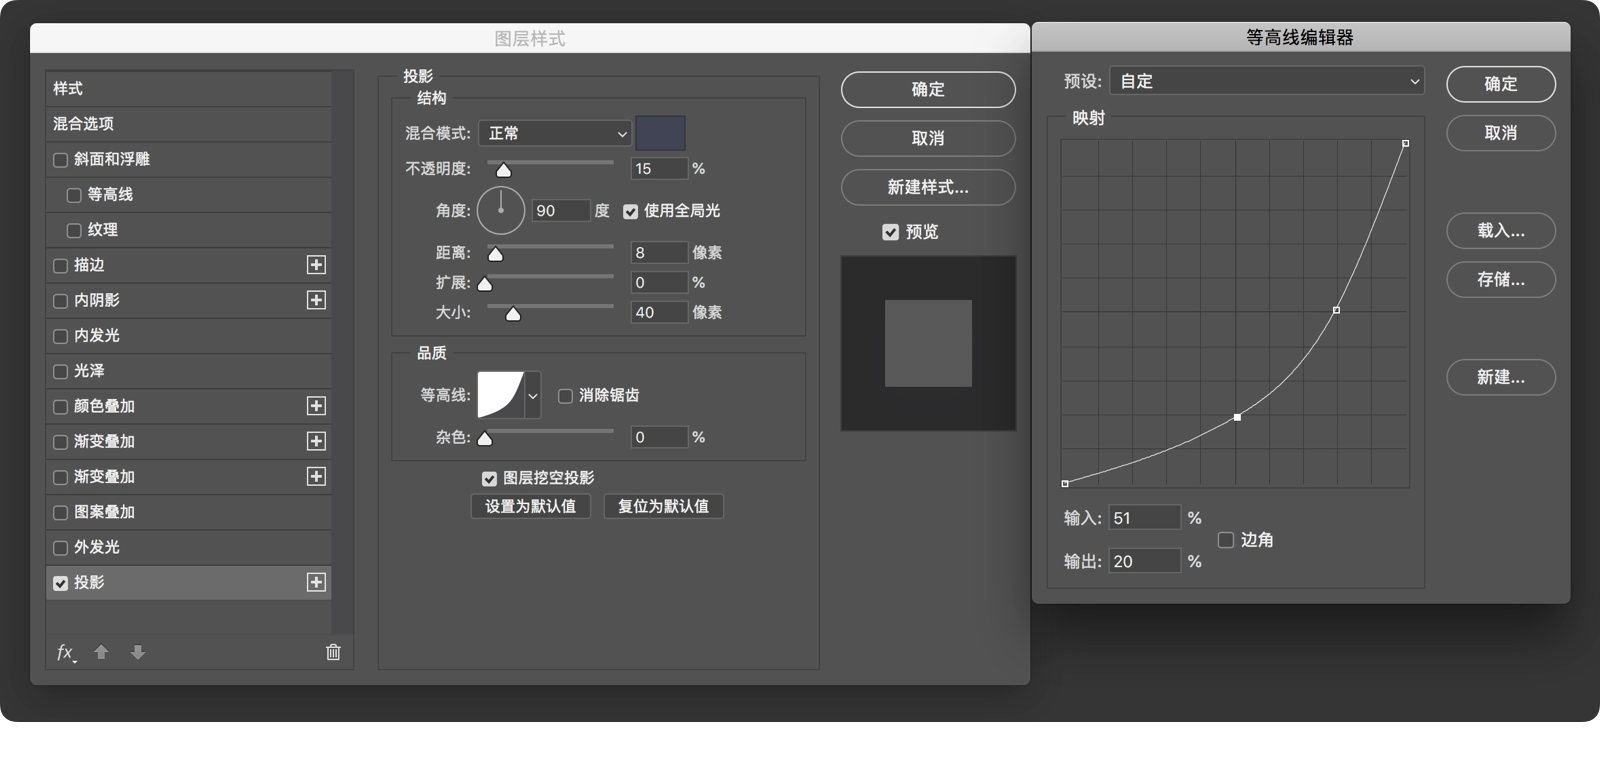Click 设置为默认值 button
1600x762 pixels.
pyautogui.click(x=530, y=506)
